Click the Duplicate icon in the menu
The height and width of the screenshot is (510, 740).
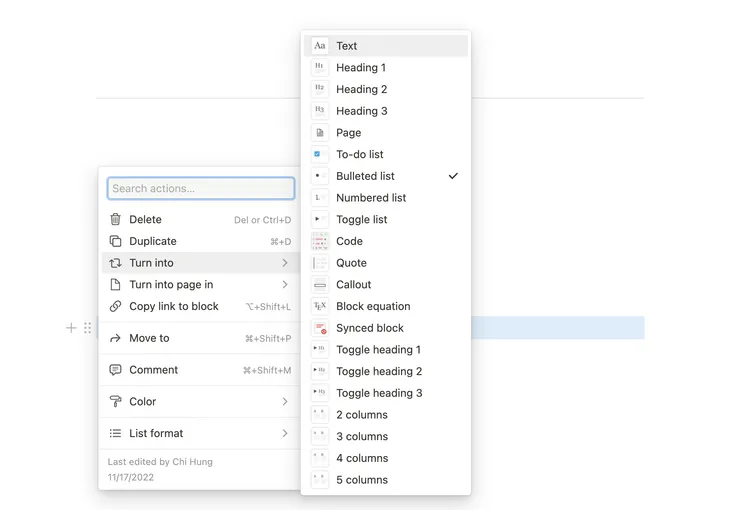(x=115, y=242)
